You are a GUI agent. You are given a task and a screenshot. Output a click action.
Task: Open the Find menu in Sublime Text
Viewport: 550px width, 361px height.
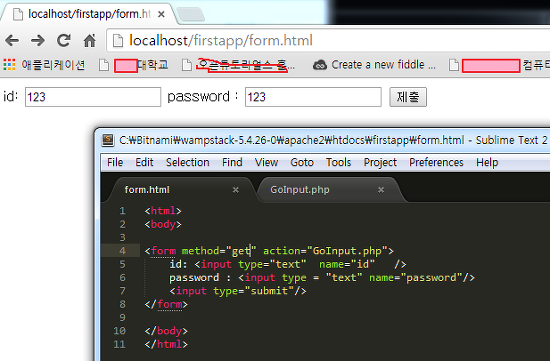tap(232, 162)
